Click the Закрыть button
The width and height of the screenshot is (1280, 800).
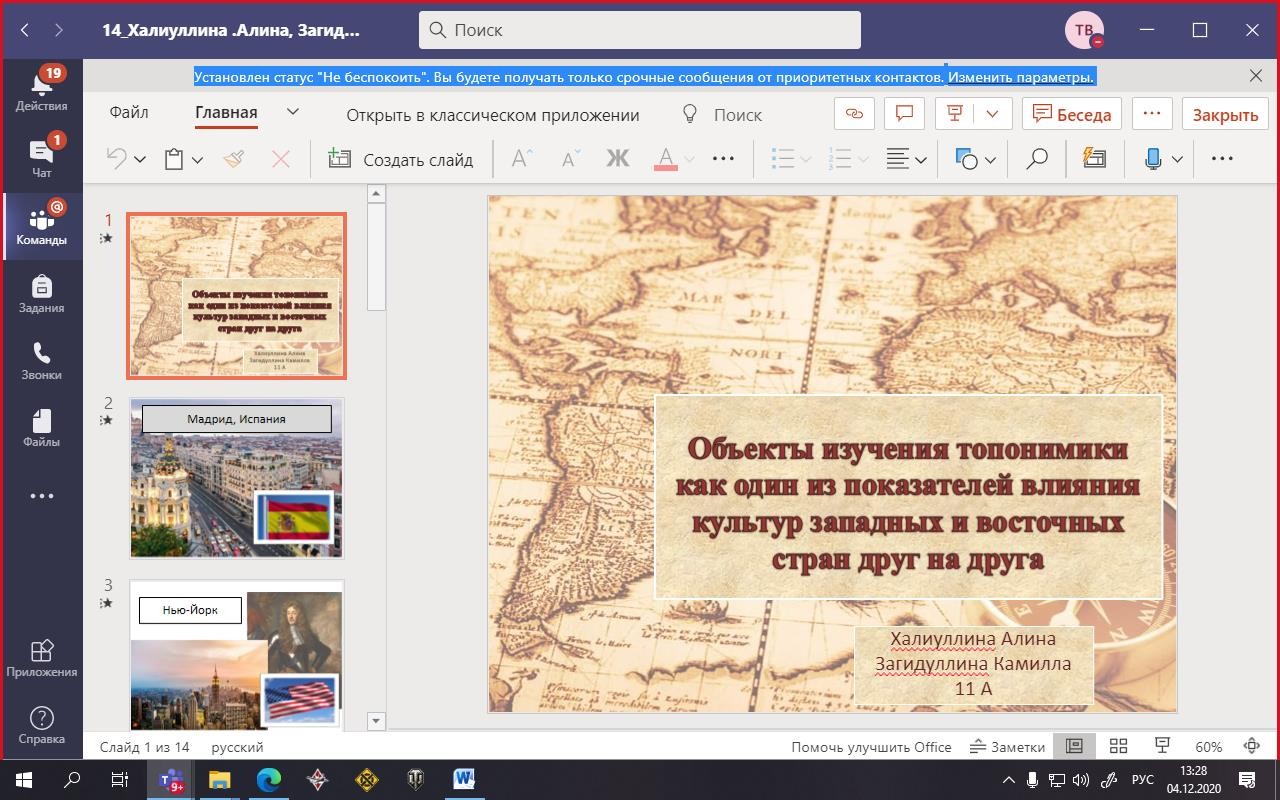click(x=1225, y=114)
